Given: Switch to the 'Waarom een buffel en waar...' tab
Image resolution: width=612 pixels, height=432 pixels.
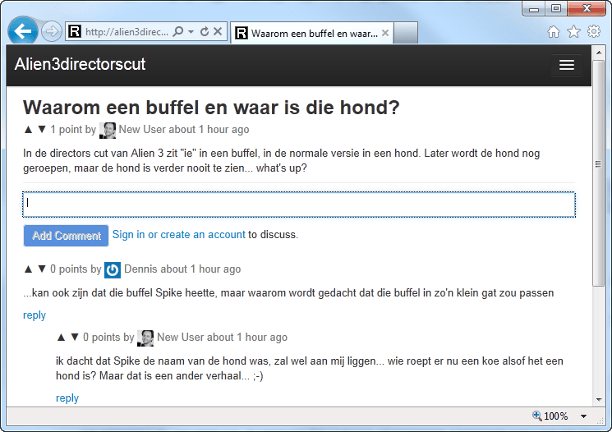Looking at the screenshot, I should tap(310, 33).
